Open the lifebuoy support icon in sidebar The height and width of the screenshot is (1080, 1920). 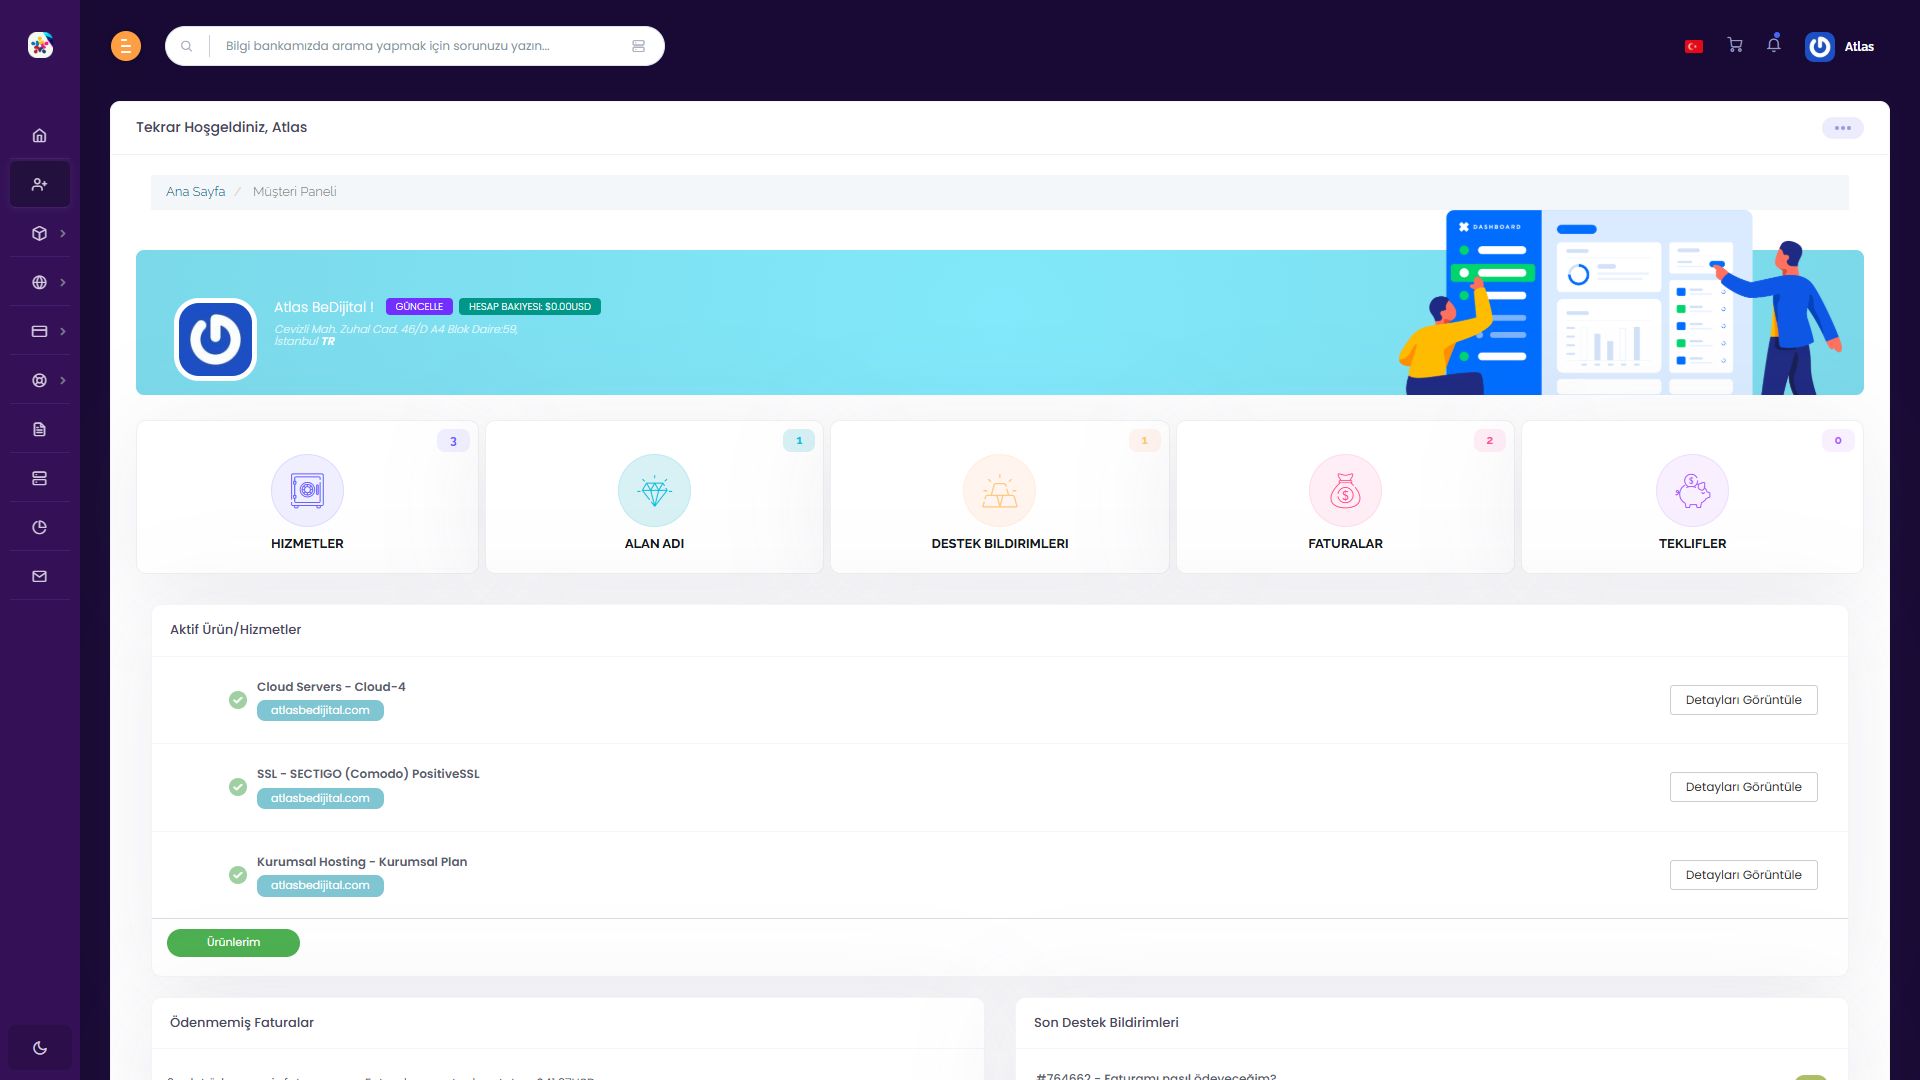tap(40, 380)
